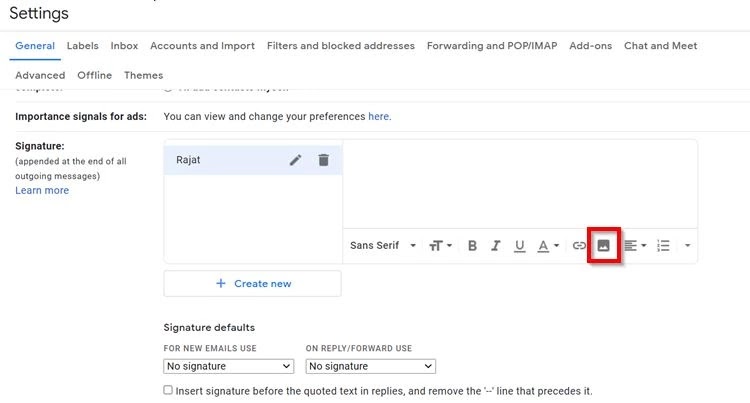
Task: Edit the Rajat signature name with pencil icon
Action: 295,160
